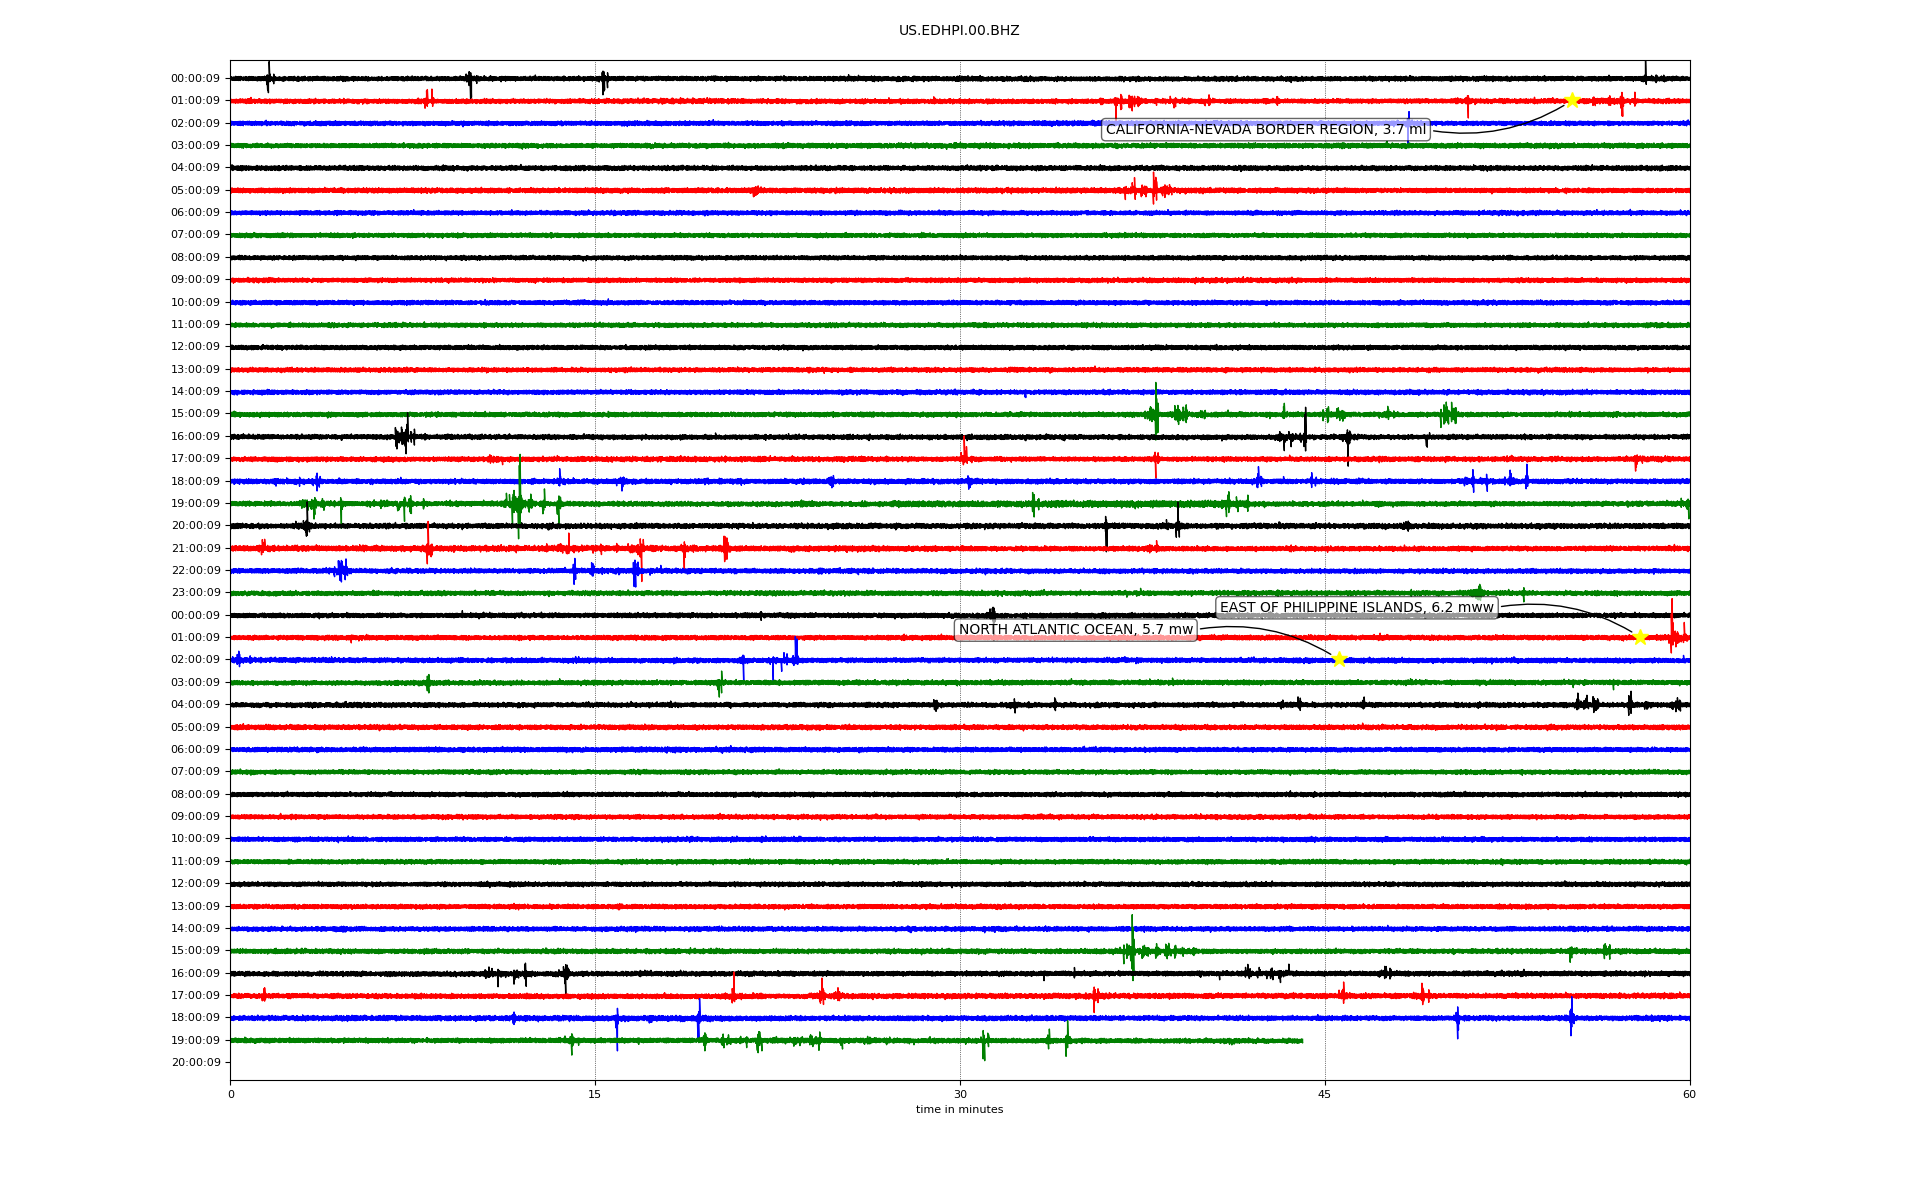This screenshot has height=1200, width=1920.
Task: Click the bottommost 20:00:09 row time label
Action: (x=195, y=1063)
